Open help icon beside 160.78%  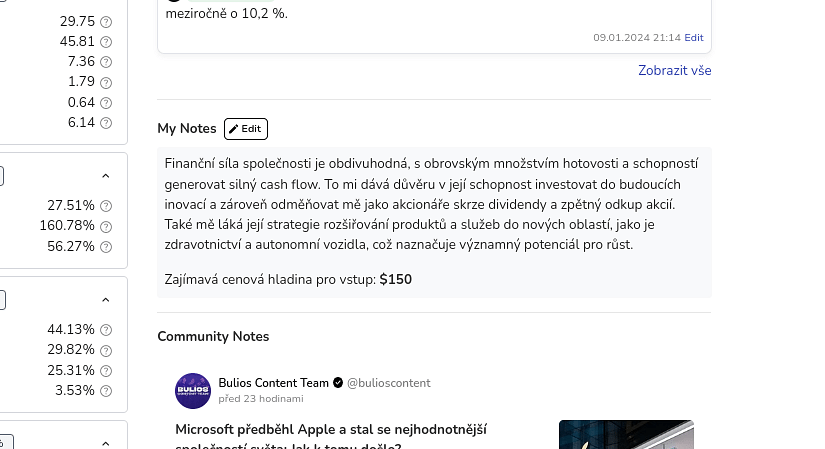pyautogui.click(x=106, y=226)
